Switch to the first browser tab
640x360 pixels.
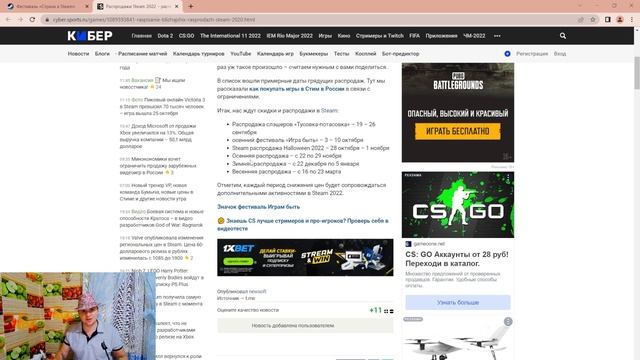[46, 7]
